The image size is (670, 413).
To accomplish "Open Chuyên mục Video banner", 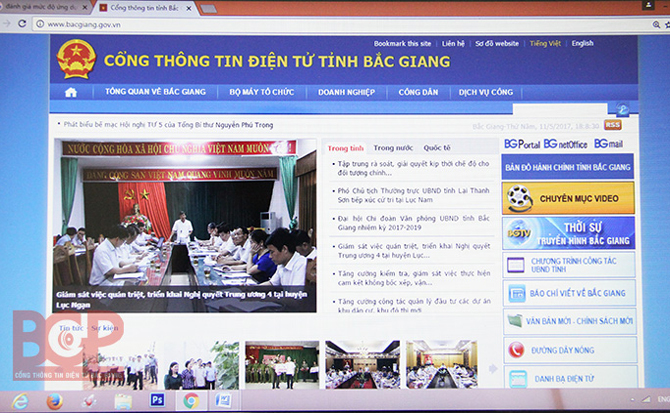I will pyautogui.click(x=567, y=199).
